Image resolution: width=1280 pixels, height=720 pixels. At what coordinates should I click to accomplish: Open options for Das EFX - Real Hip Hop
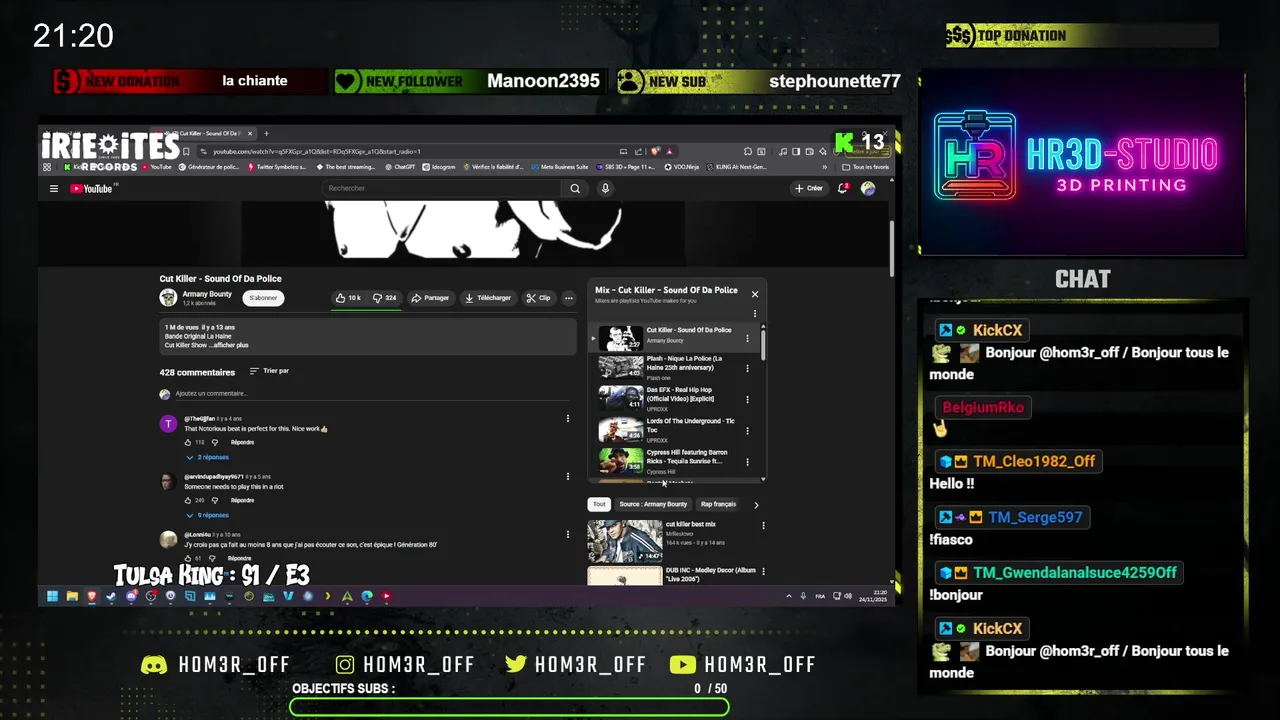(x=747, y=399)
